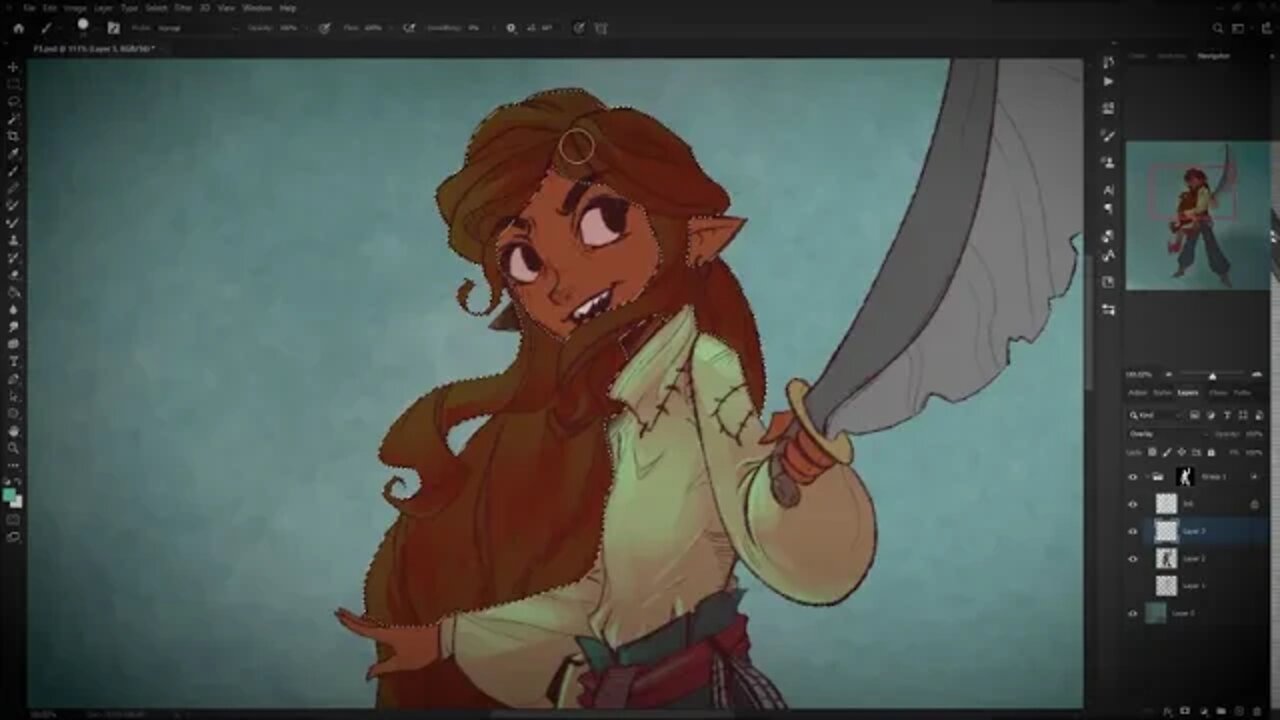Open brush Mode Normal dropdown
This screenshot has width=1280, height=720.
click(198, 28)
